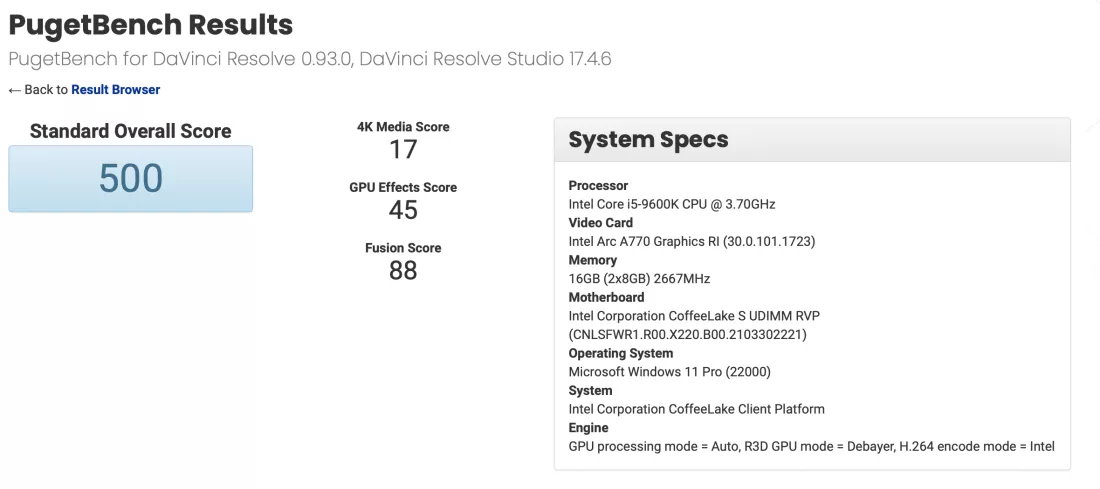Click the DaVinci Resolve version subtitle text

pyautogui.click(x=310, y=59)
